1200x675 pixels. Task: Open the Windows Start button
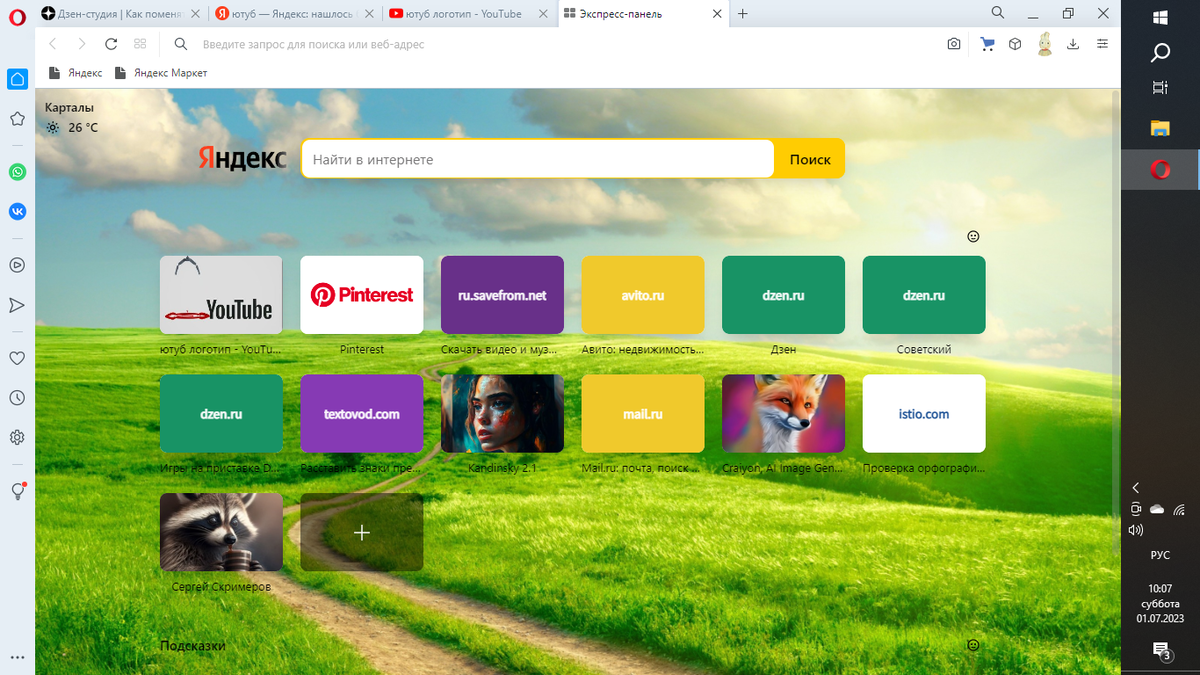(1160, 17)
